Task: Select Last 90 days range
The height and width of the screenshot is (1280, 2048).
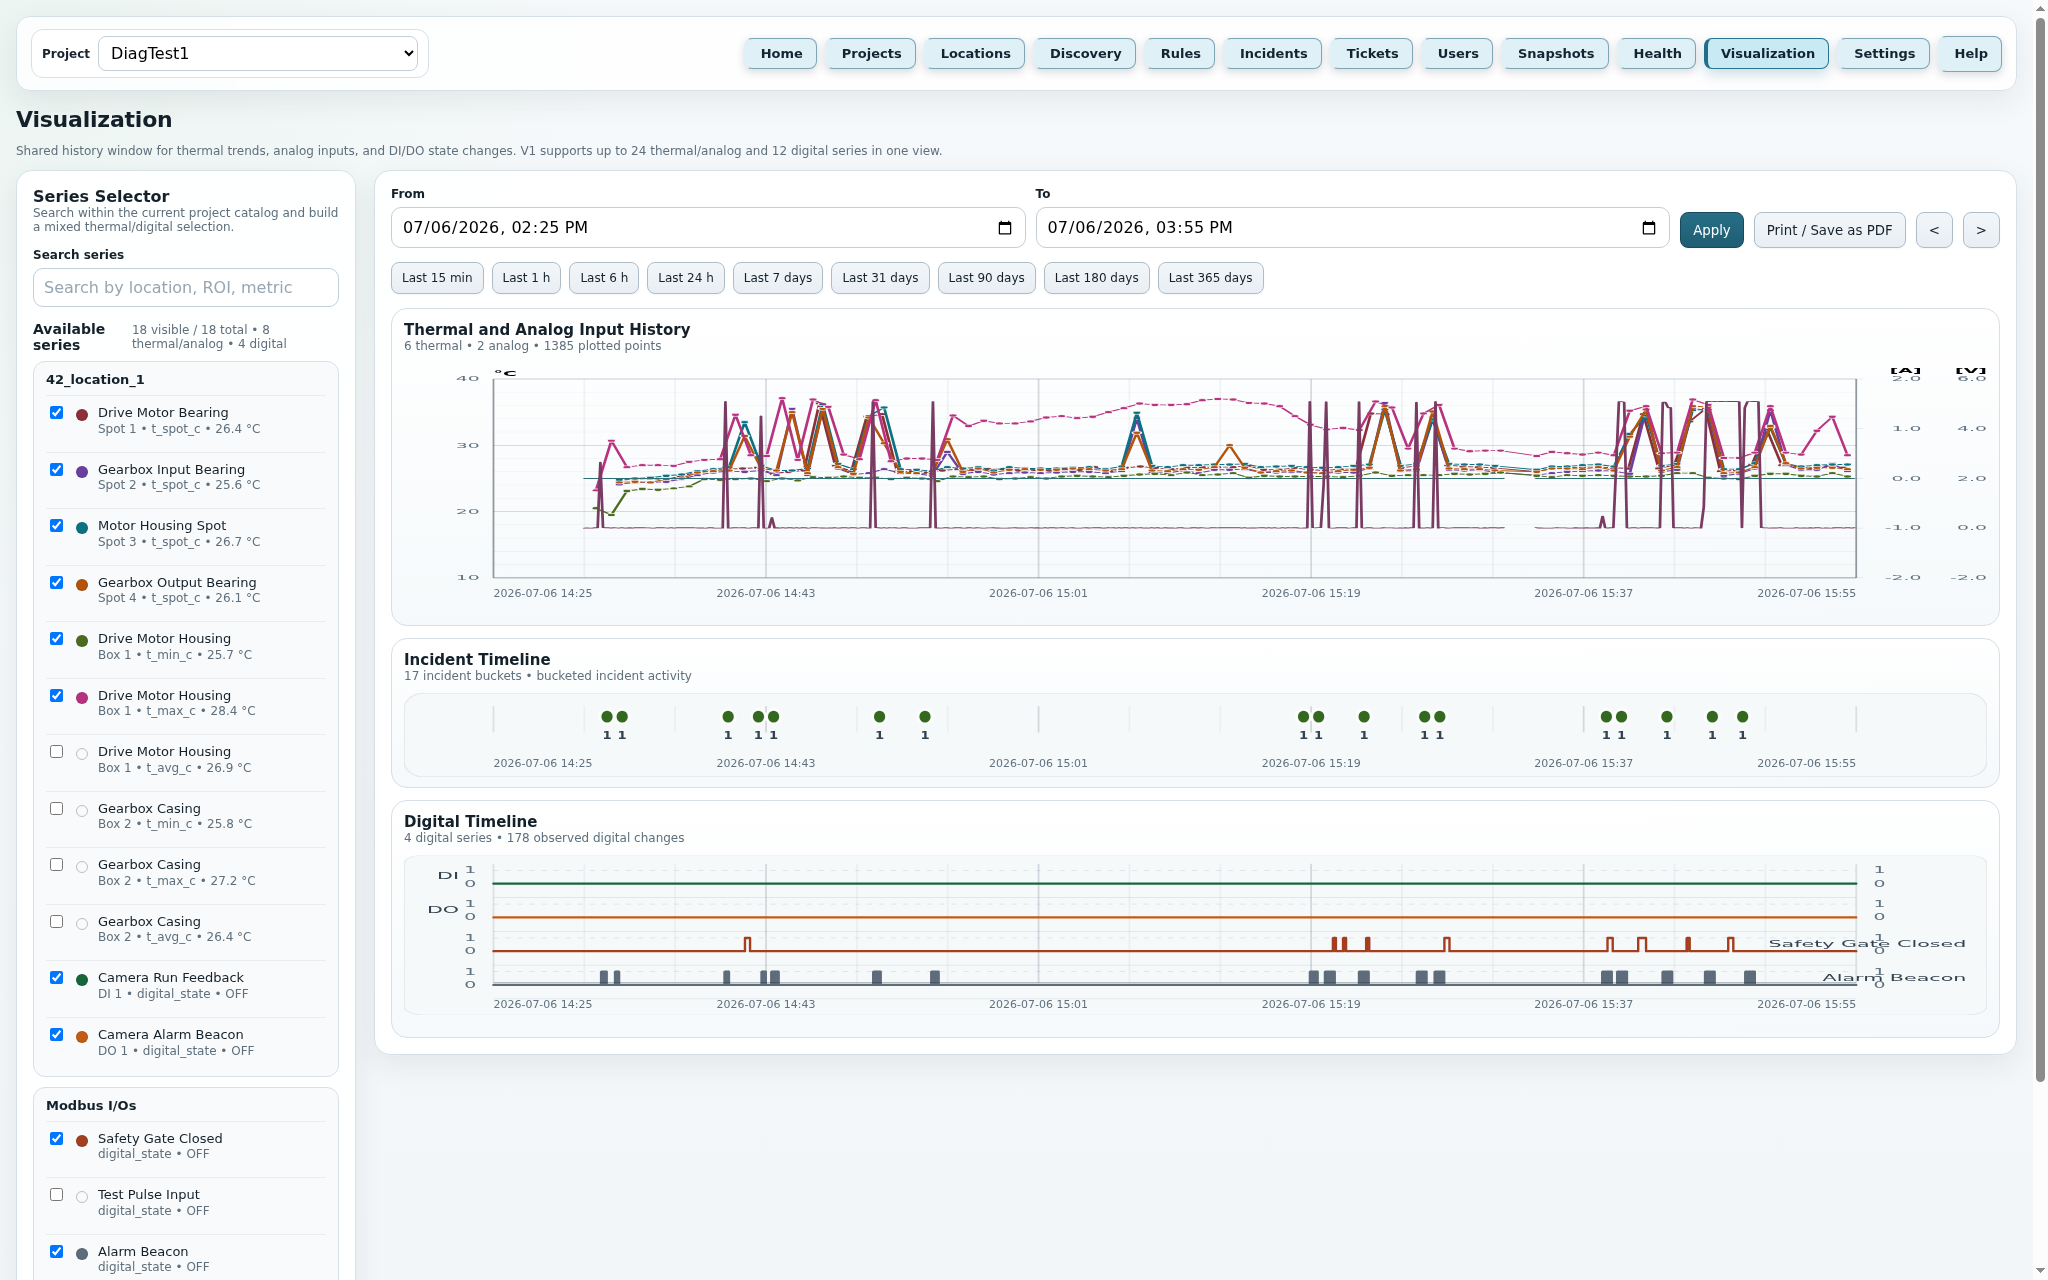Action: (986, 278)
